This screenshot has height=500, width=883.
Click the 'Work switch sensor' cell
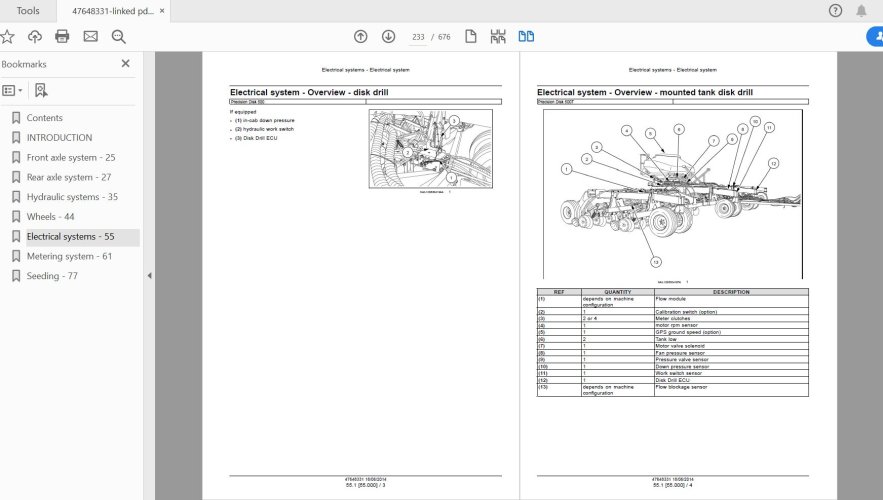[731, 373]
